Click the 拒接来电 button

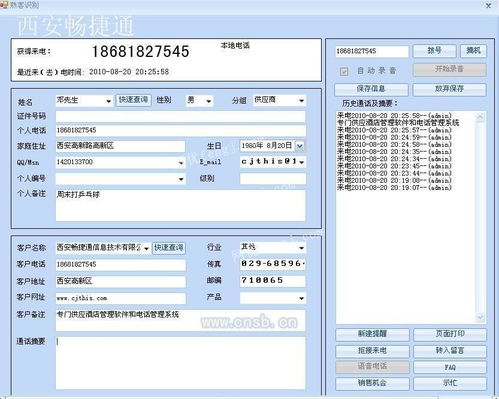372,351
